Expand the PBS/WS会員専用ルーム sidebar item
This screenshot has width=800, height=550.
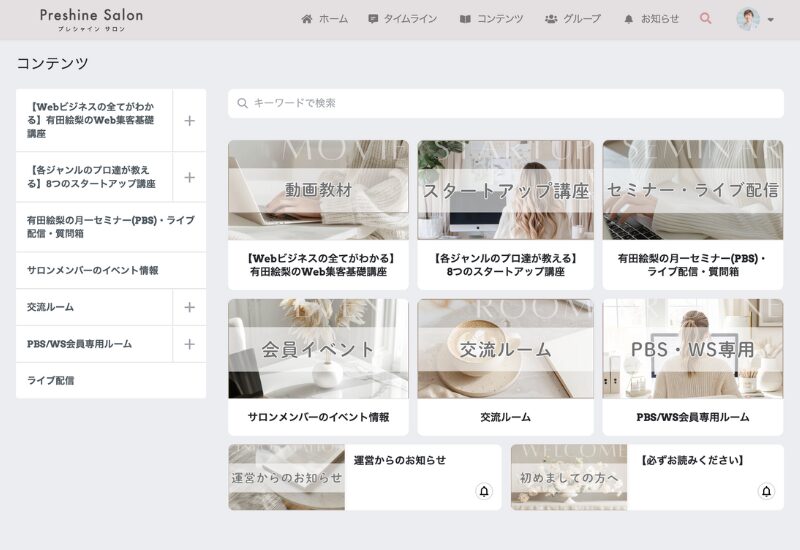[x=189, y=344]
